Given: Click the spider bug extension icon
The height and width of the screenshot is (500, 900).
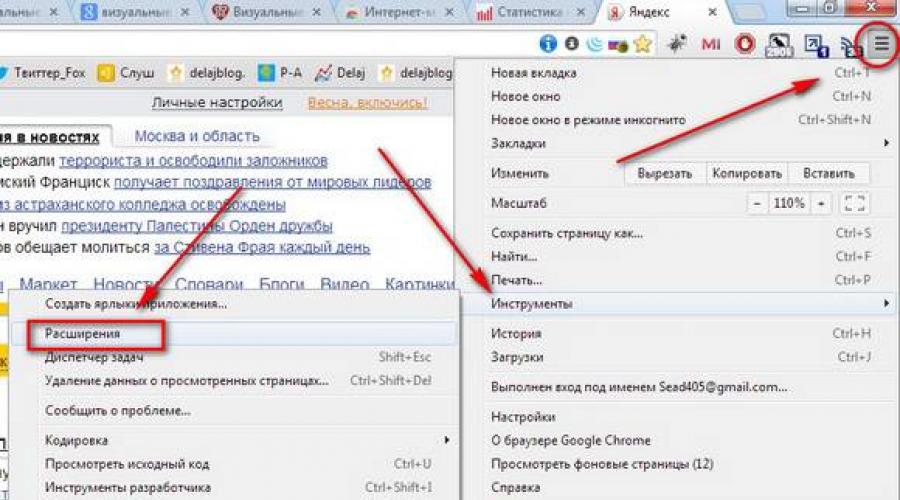Looking at the screenshot, I should (677, 43).
